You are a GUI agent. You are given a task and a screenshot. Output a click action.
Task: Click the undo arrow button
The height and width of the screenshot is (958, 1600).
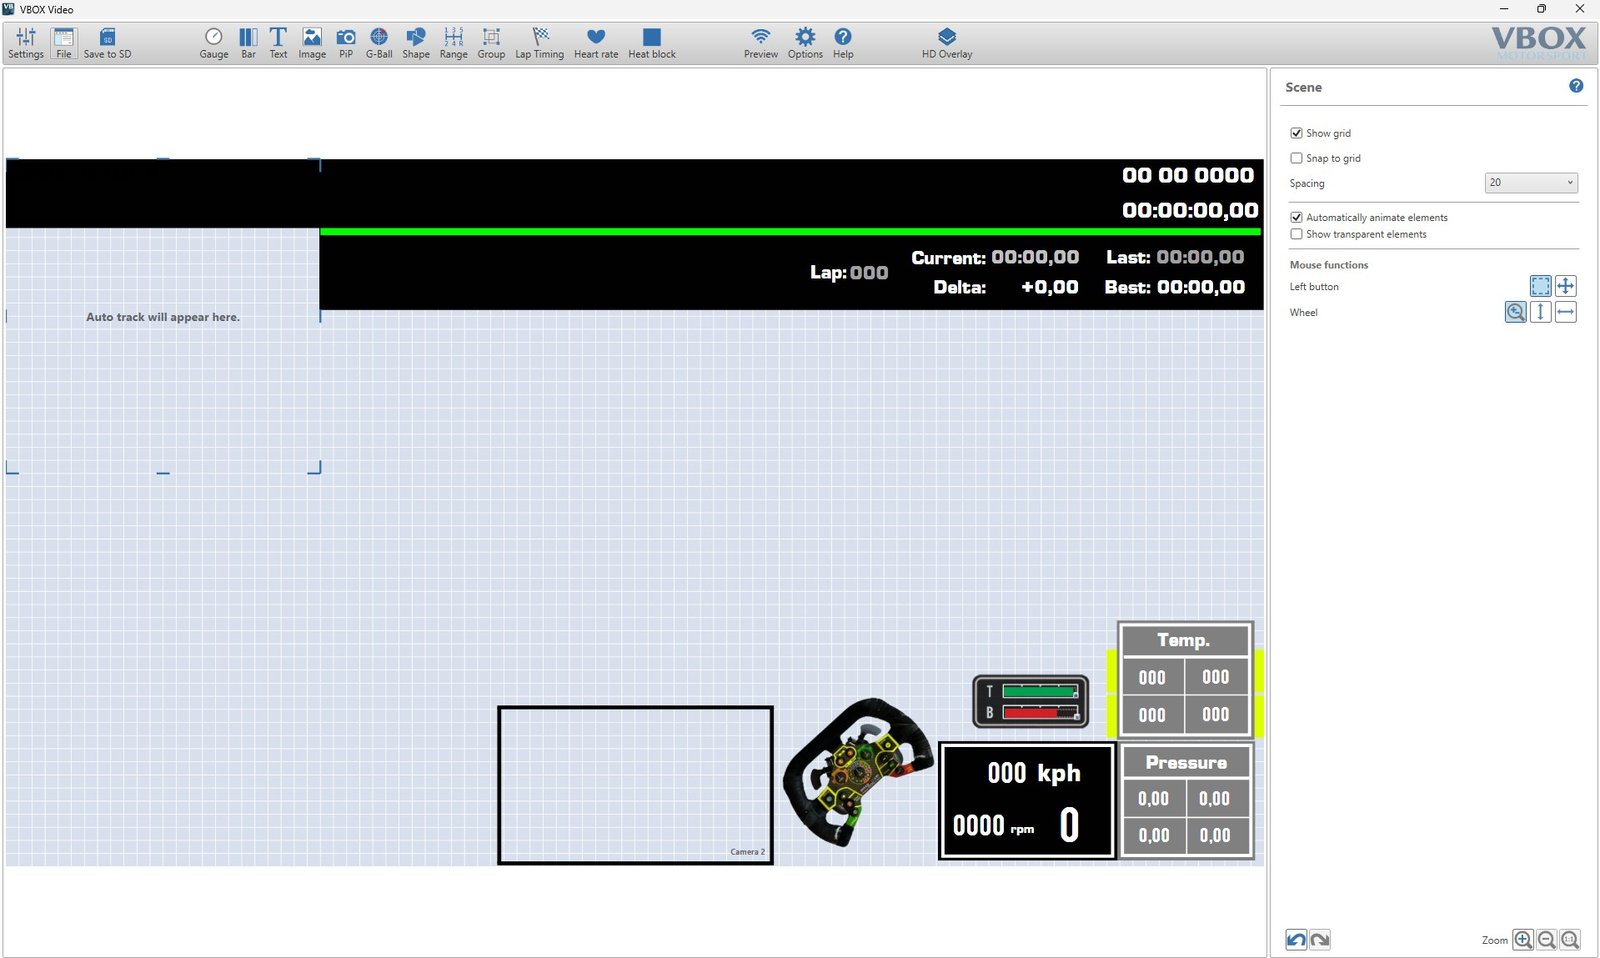[x=1296, y=940]
